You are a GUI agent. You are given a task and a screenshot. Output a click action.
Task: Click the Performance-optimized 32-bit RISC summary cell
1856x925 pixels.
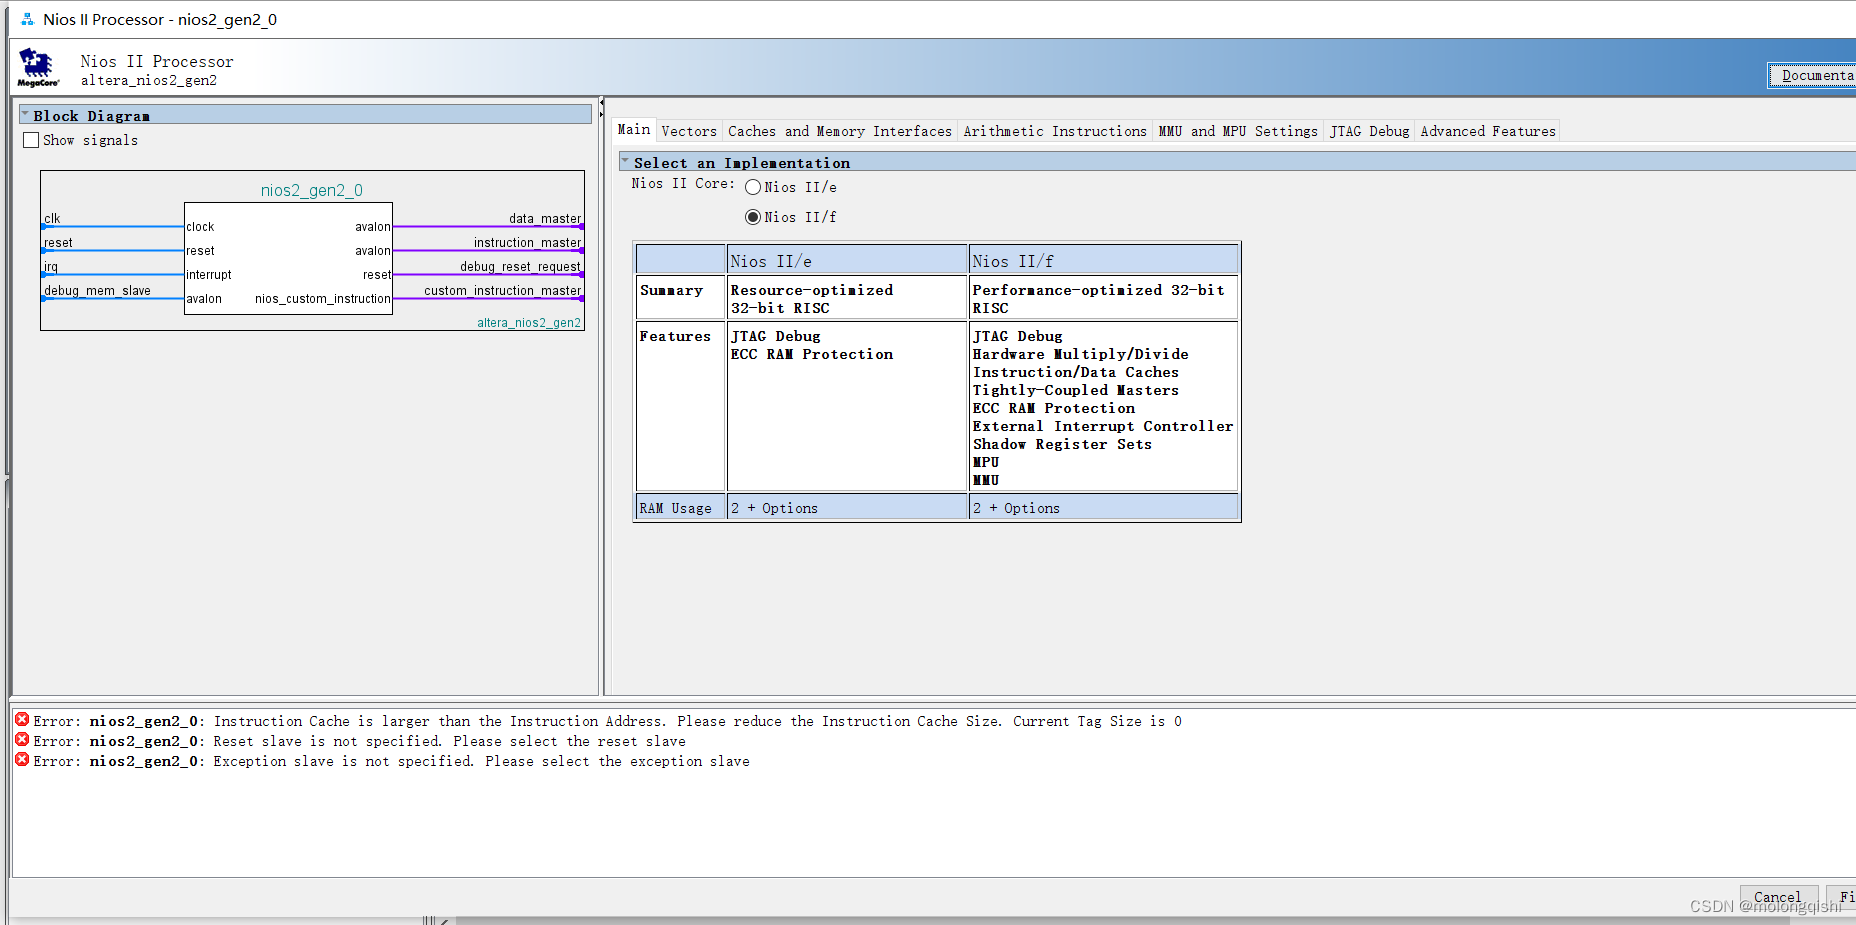1104,298
